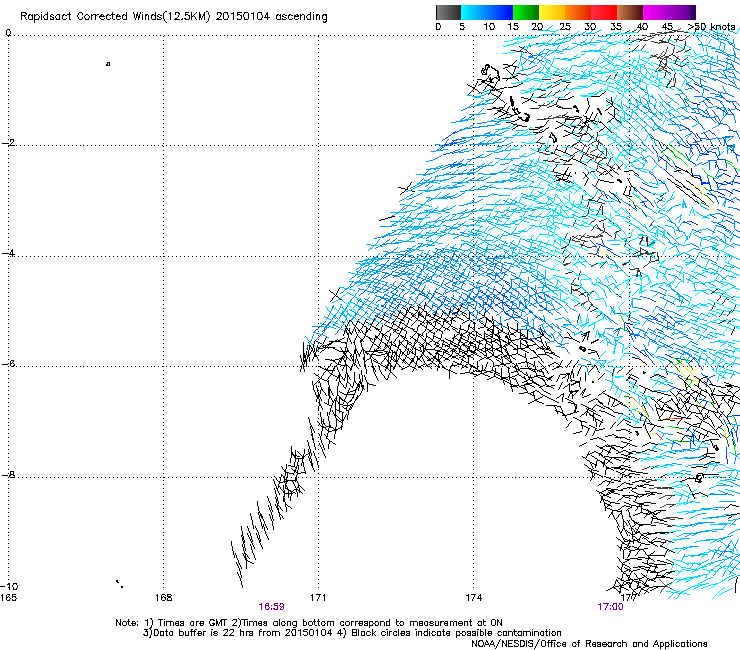Click the brown 35-40 knots legend segment

[x=630, y=12]
